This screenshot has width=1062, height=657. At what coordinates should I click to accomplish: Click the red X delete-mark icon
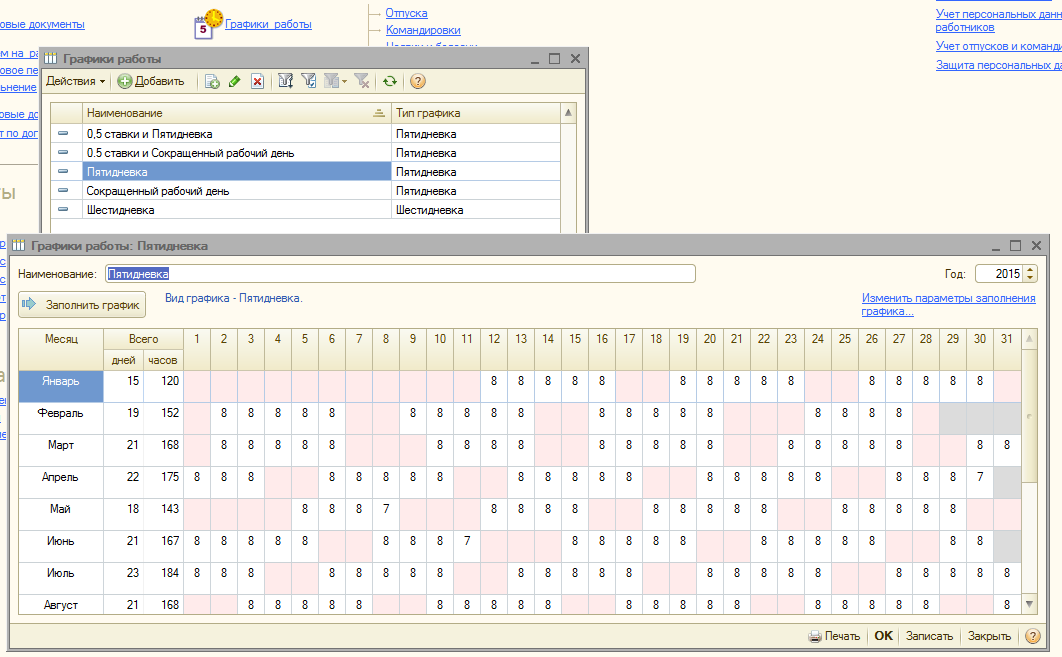(257, 82)
